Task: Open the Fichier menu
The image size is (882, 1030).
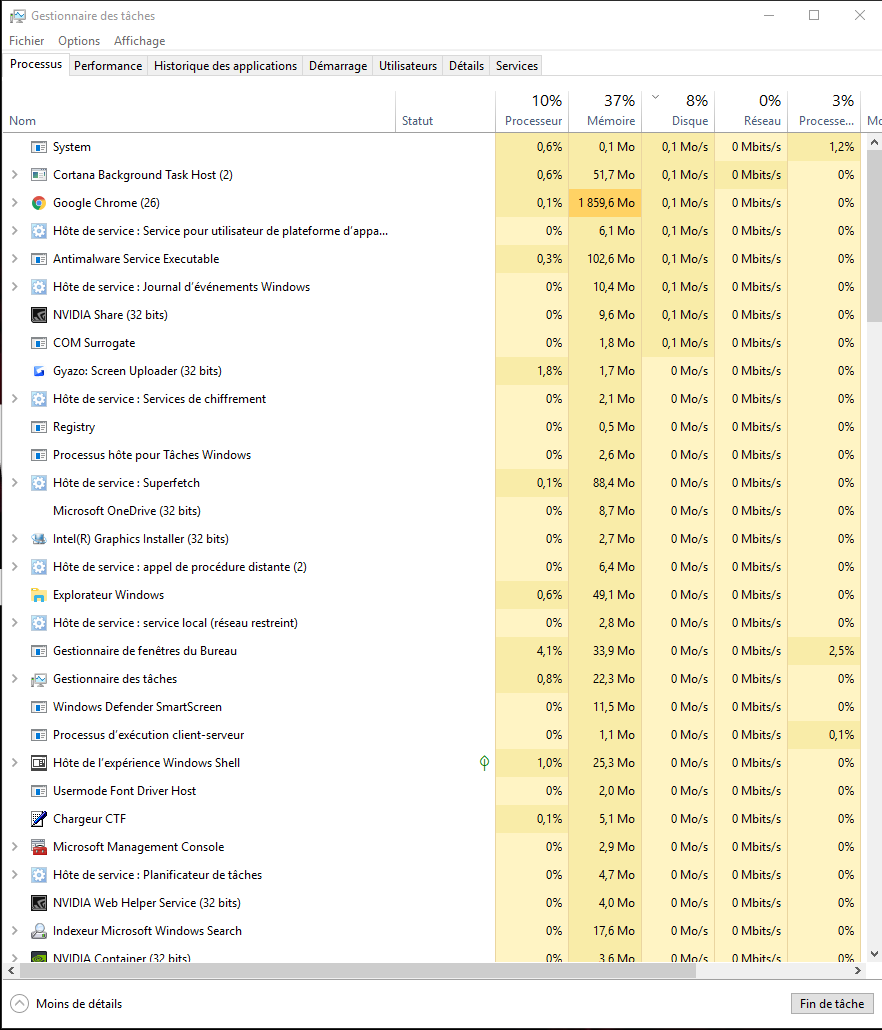Action: click(26, 41)
